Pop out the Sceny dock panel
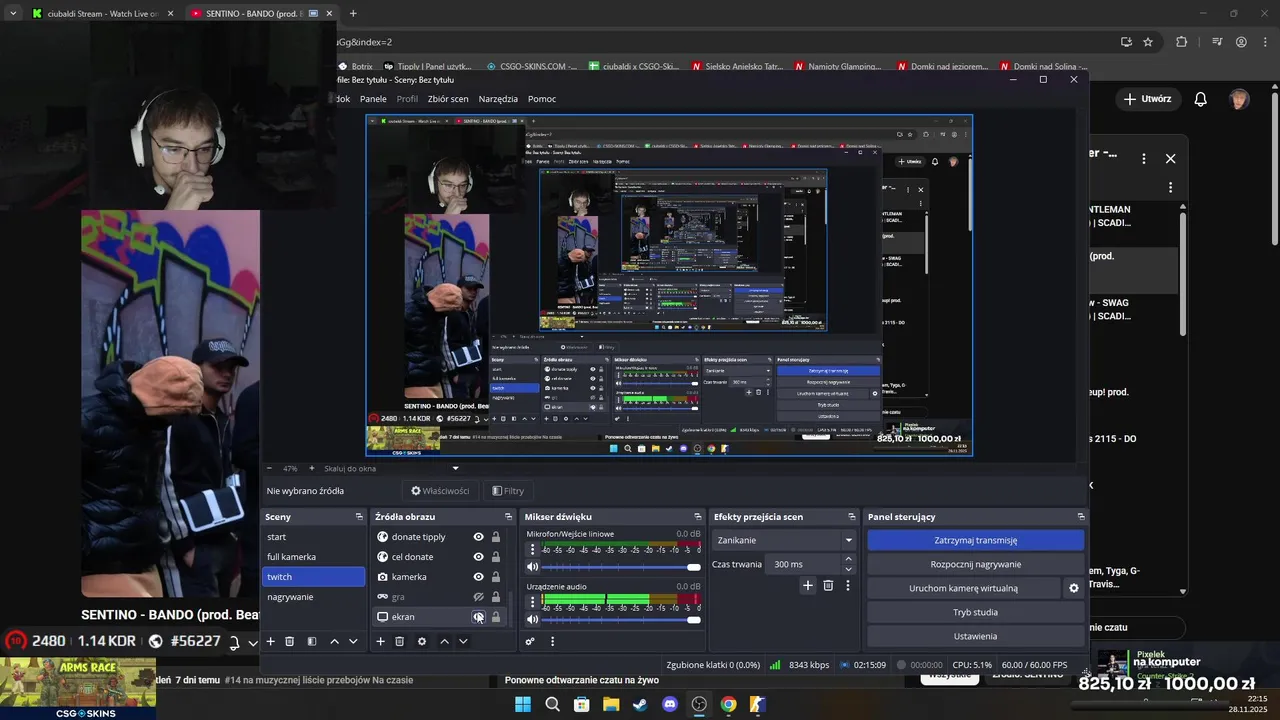The image size is (1280, 720). click(359, 517)
